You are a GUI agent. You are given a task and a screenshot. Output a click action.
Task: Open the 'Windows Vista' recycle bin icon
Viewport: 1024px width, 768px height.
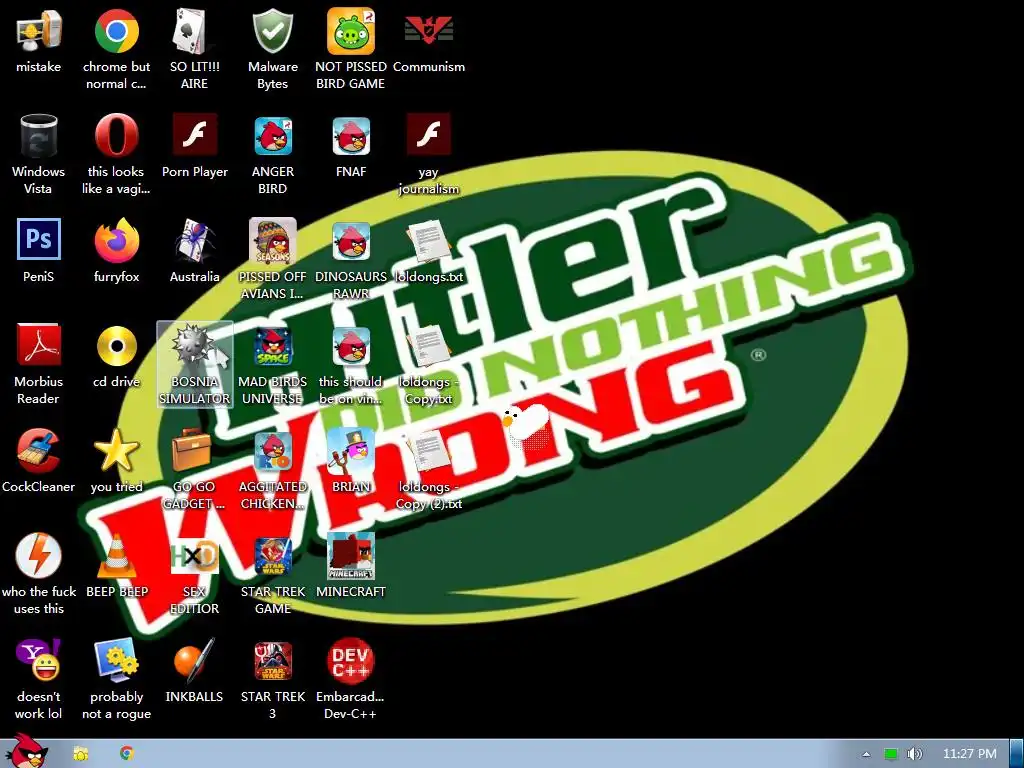39,136
